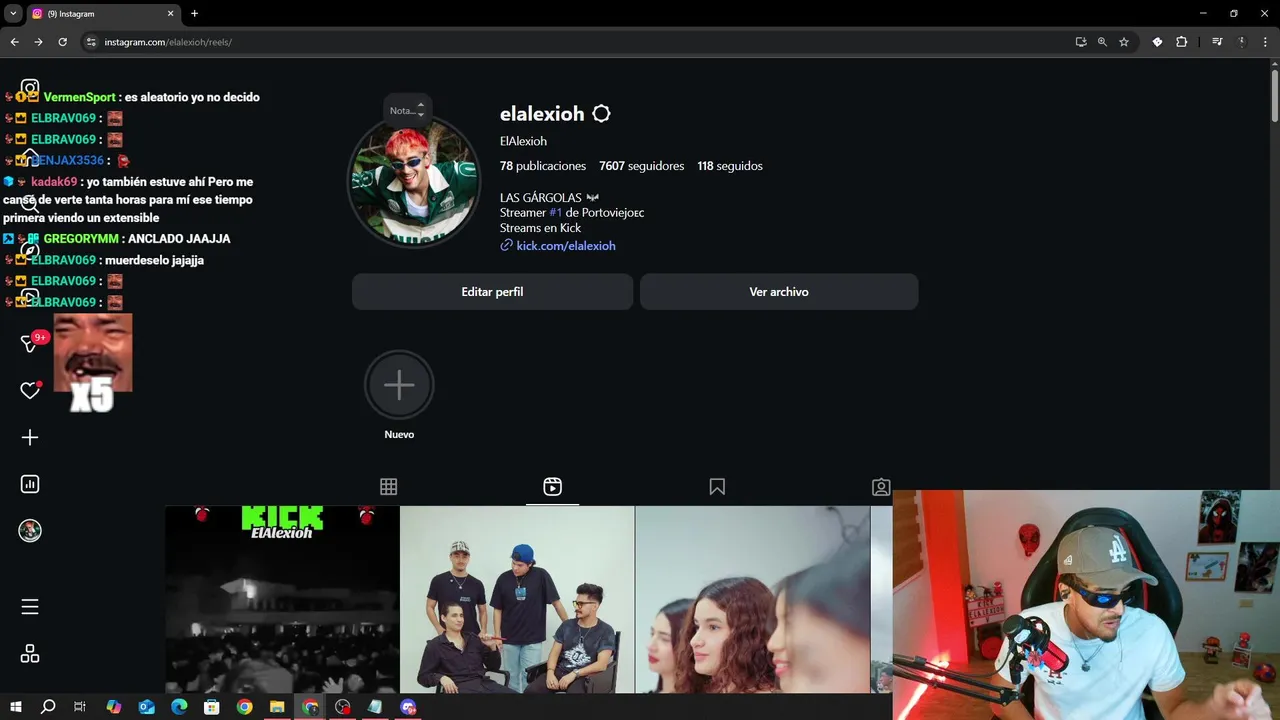
Task: Open the 118 seguidos list
Action: 730,166
